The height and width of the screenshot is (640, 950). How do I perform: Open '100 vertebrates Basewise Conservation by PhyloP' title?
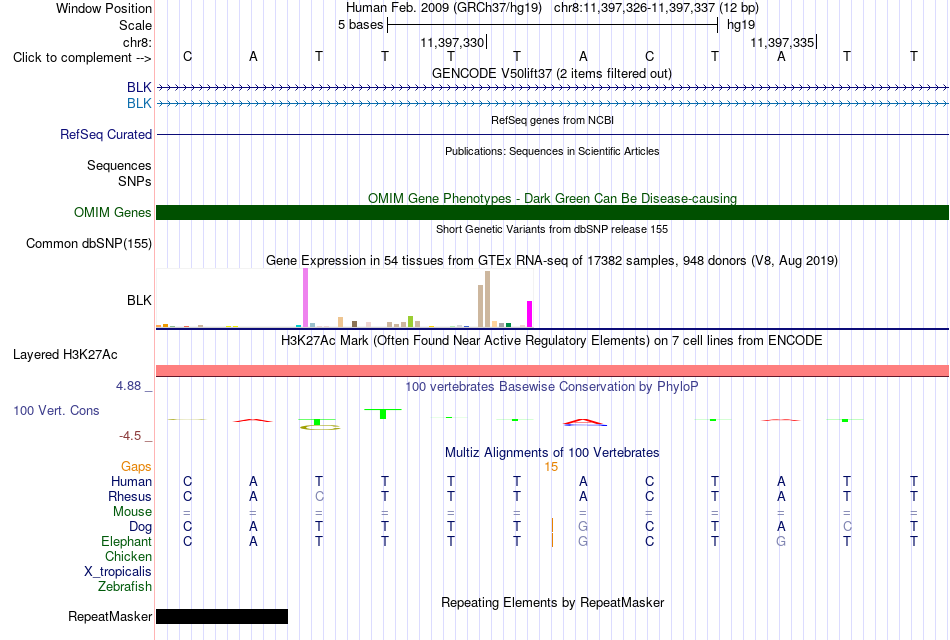[551, 387]
